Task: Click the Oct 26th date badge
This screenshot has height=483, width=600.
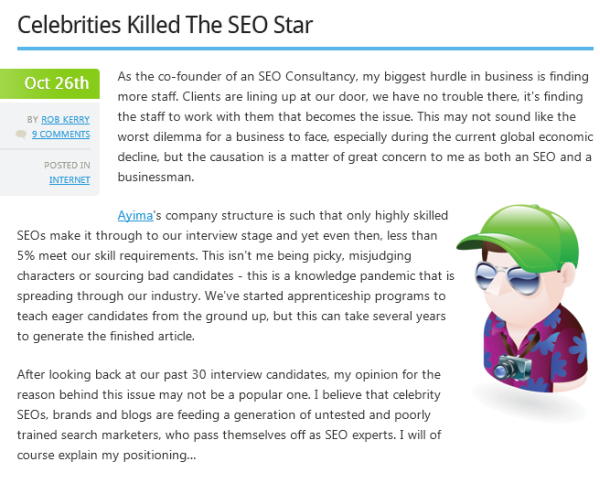Action: pyautogui.click(x=50, y=83)
